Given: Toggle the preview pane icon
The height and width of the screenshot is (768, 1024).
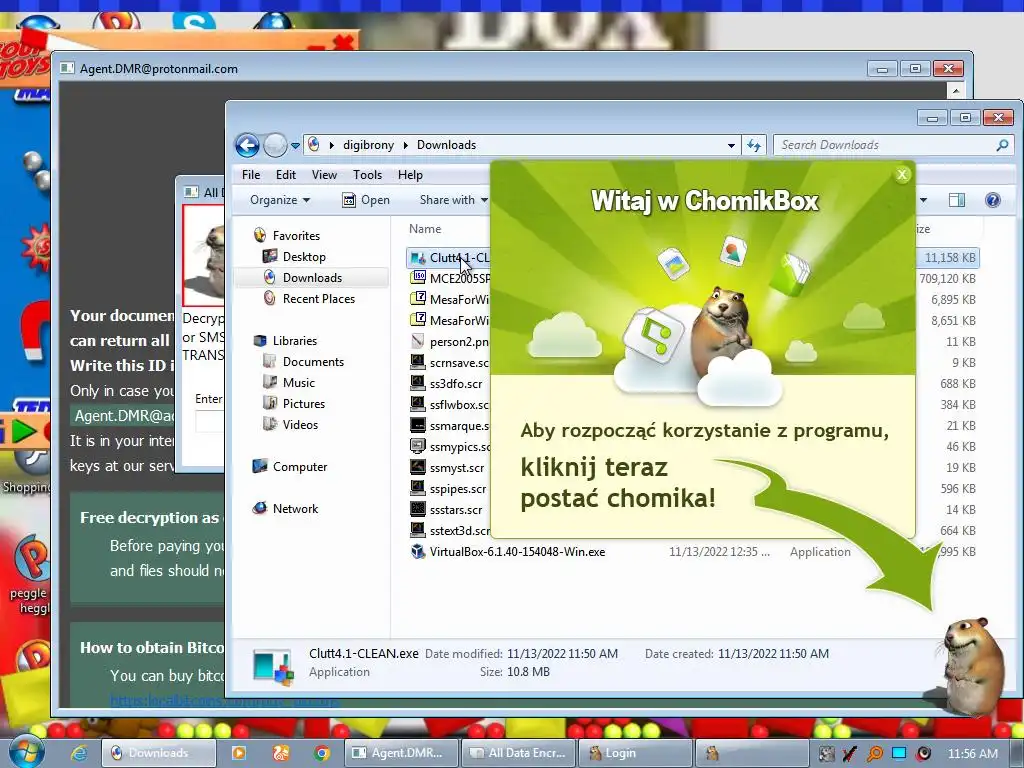Looking at the screenshot, I should click(x=957, y=200).
